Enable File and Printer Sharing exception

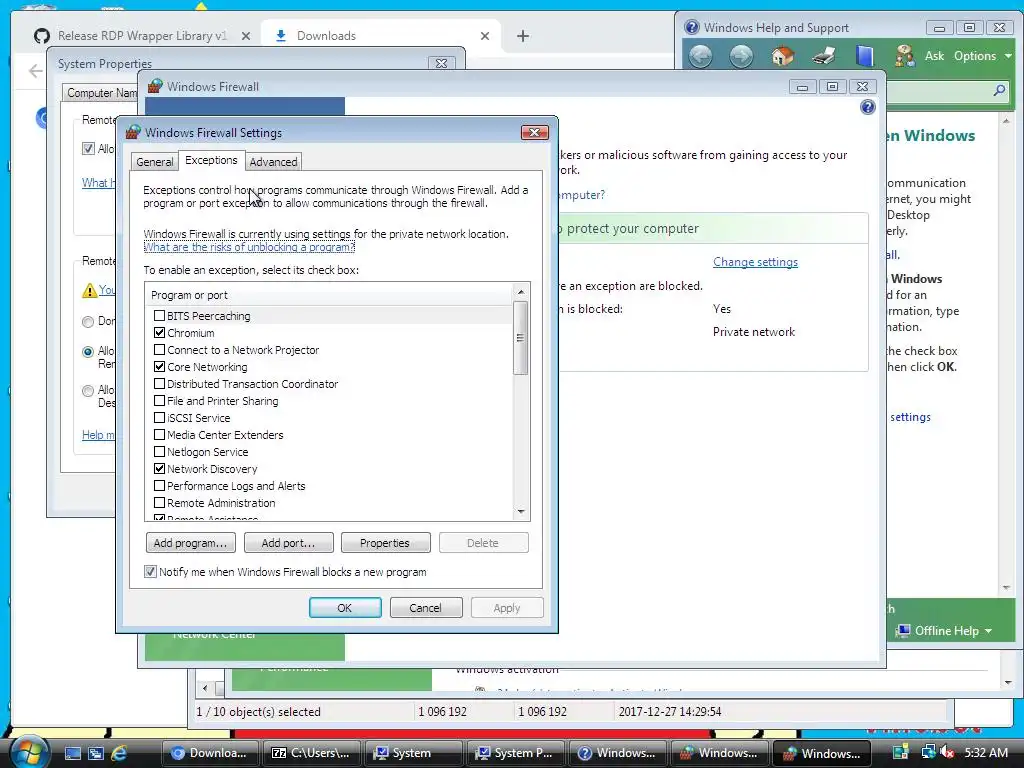click(x=159, y=400)
